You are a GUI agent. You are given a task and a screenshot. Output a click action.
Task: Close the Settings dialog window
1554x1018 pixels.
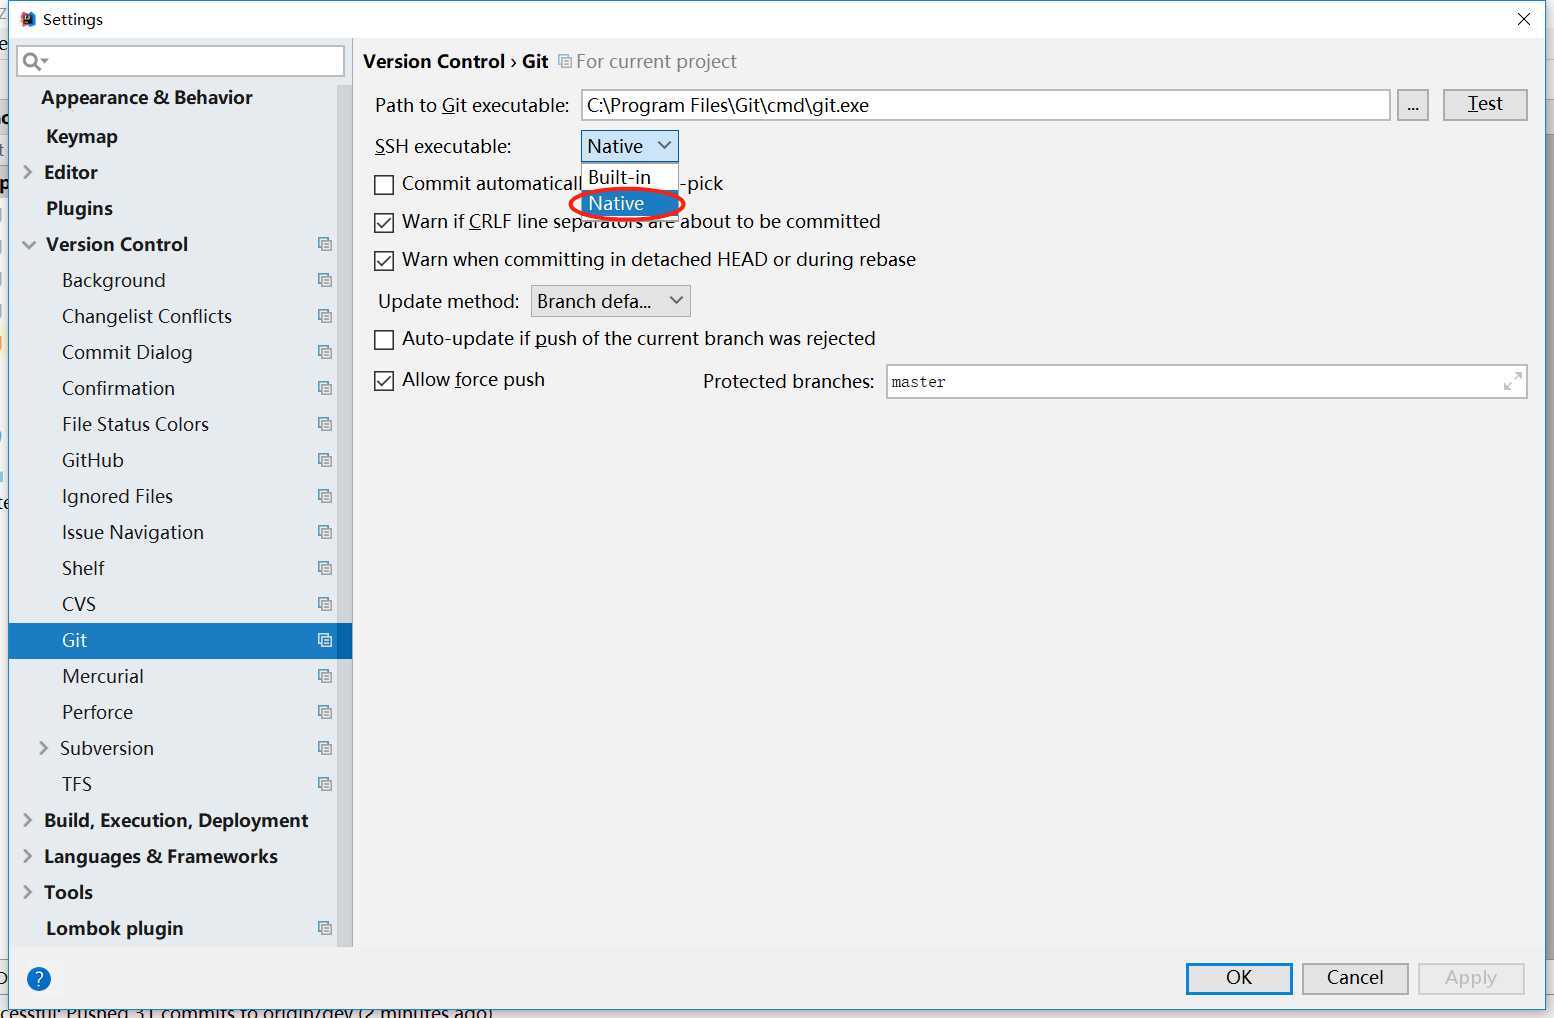tap(1524, 19)
